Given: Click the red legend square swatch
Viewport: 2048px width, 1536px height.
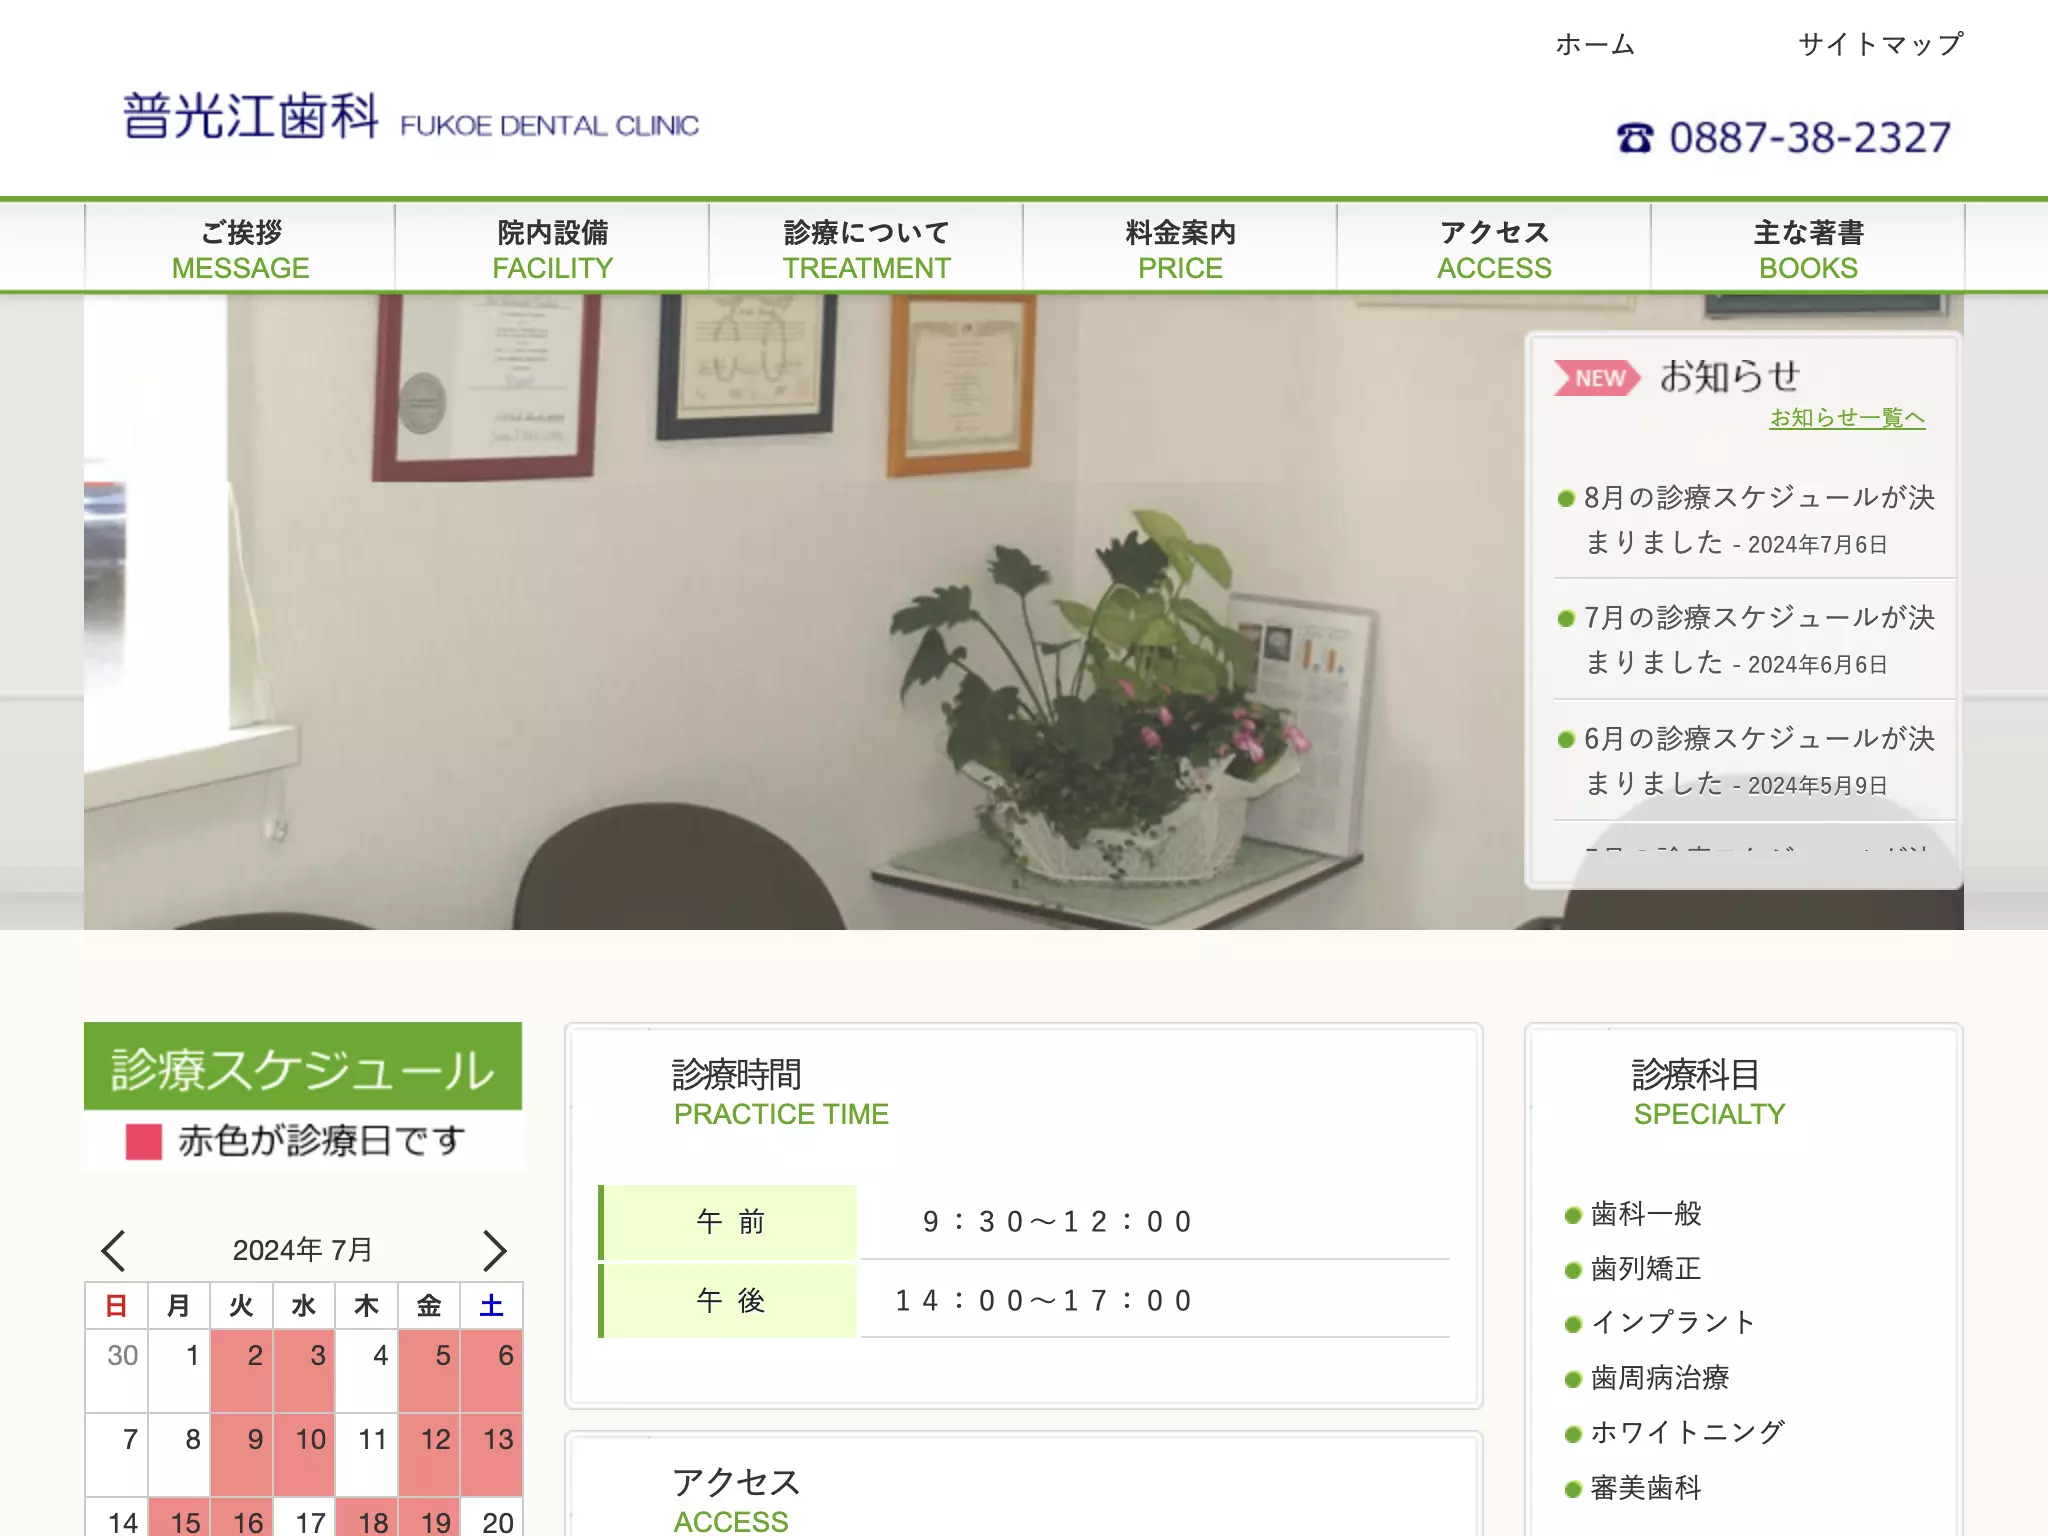Looking at the screenshot, I should click(144, 1141).
